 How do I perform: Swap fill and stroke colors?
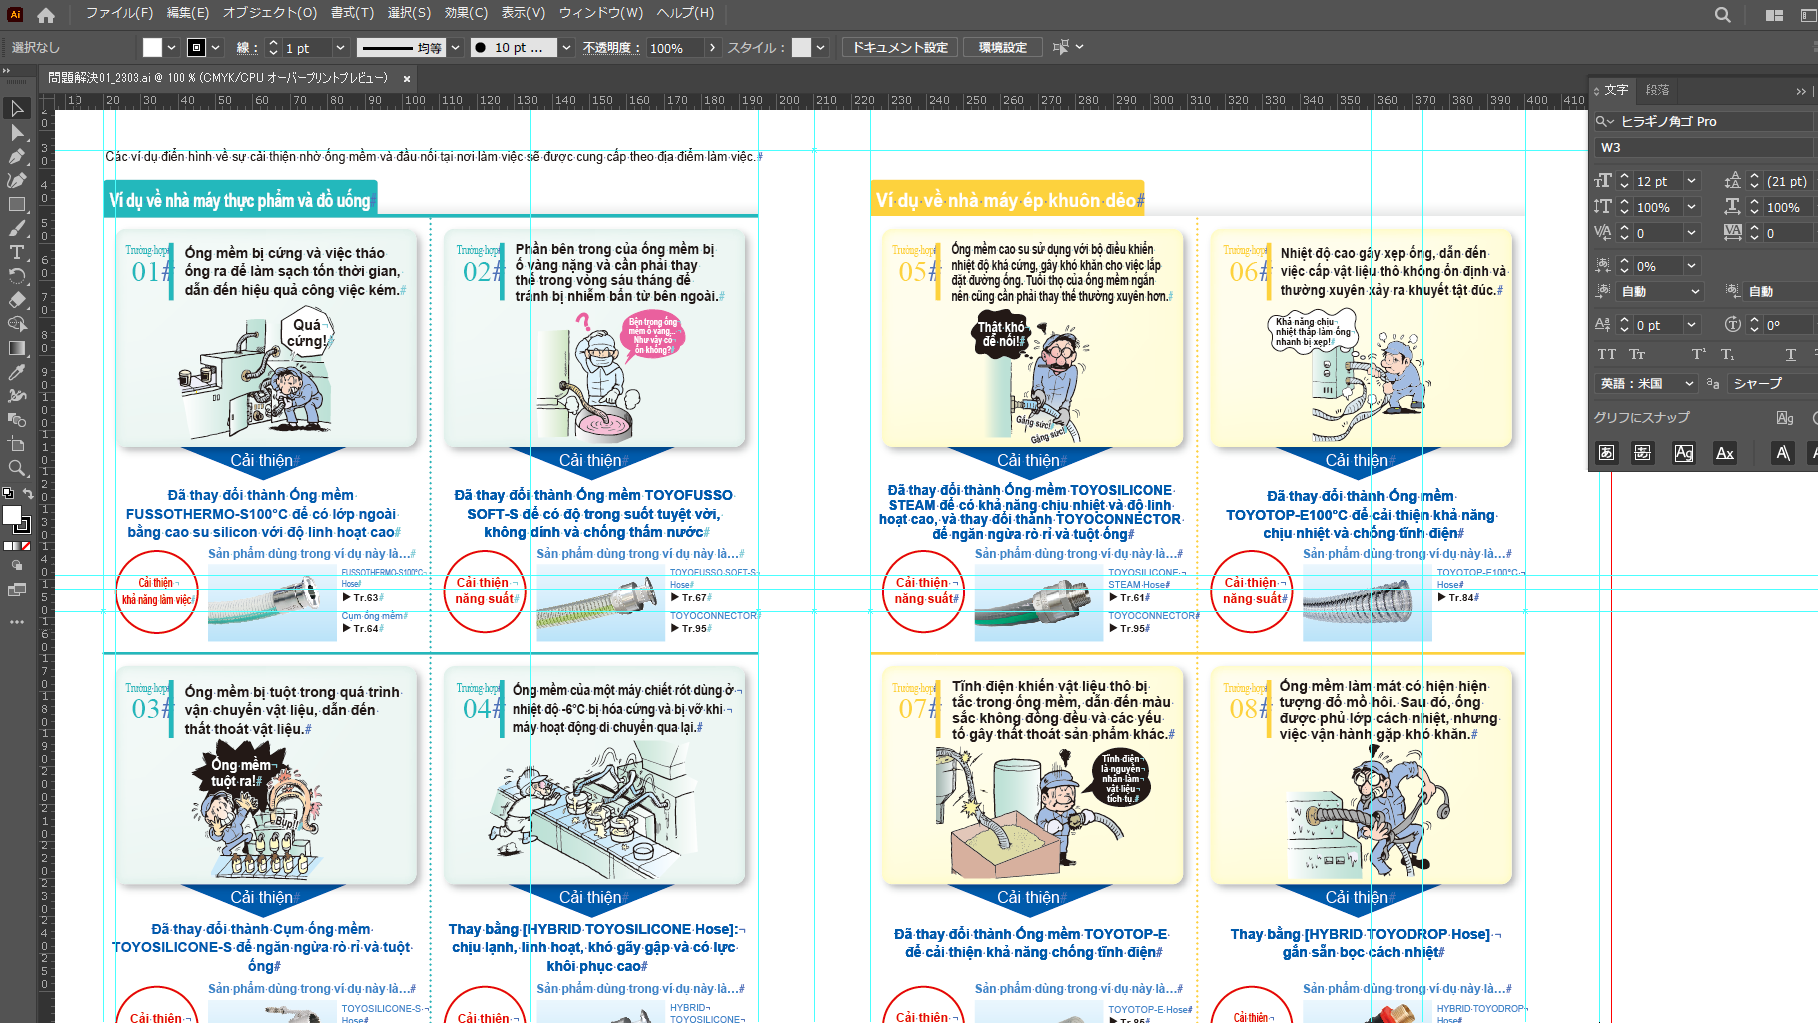(x=27, y=493)
